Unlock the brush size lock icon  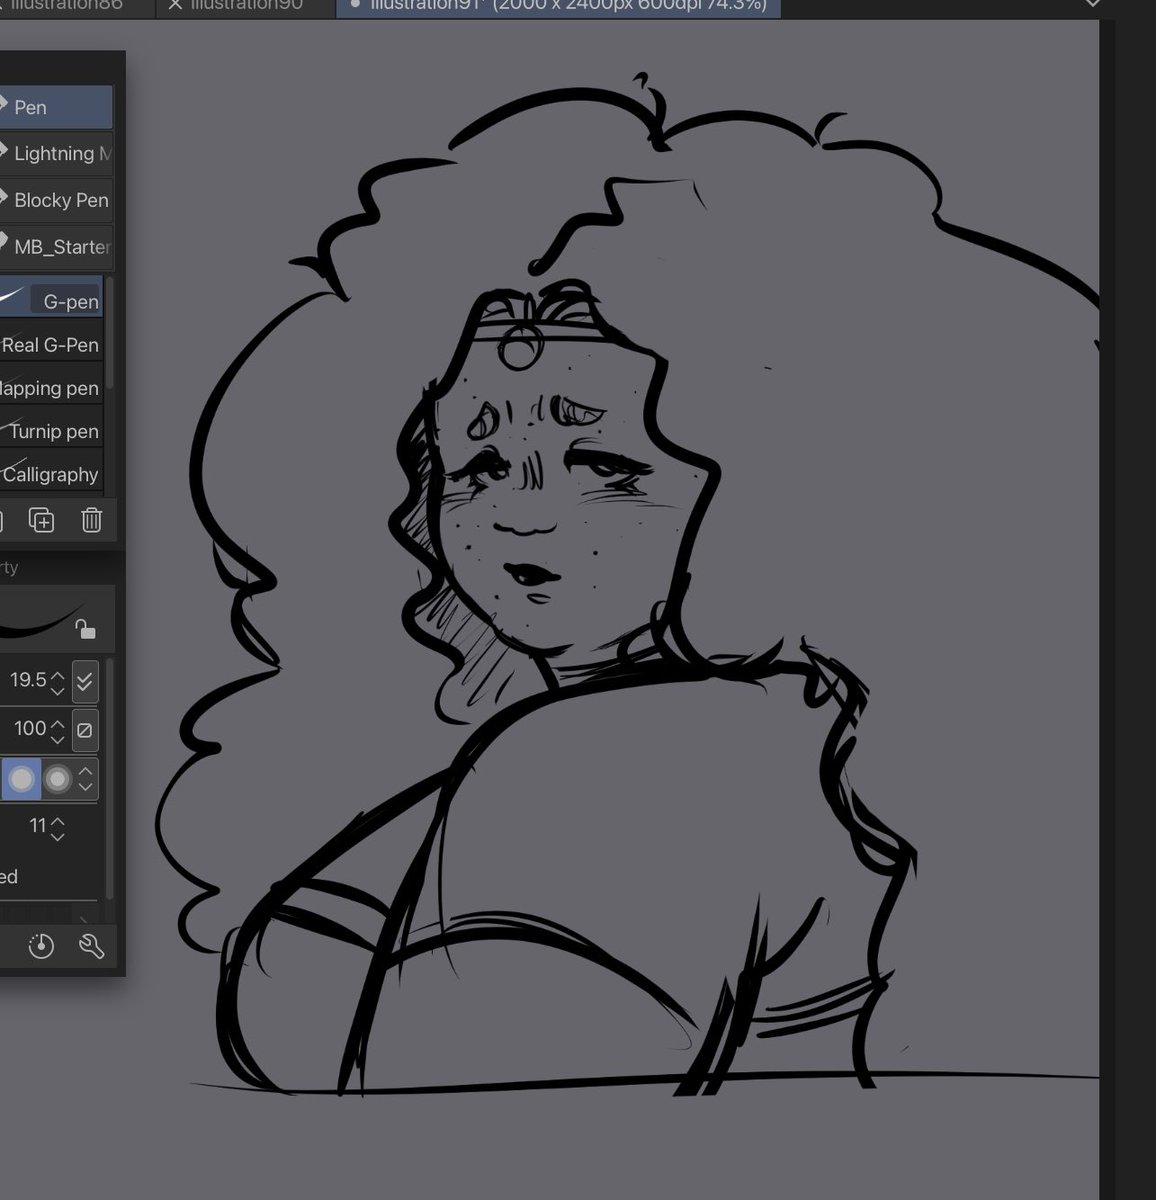click(87, 630)
